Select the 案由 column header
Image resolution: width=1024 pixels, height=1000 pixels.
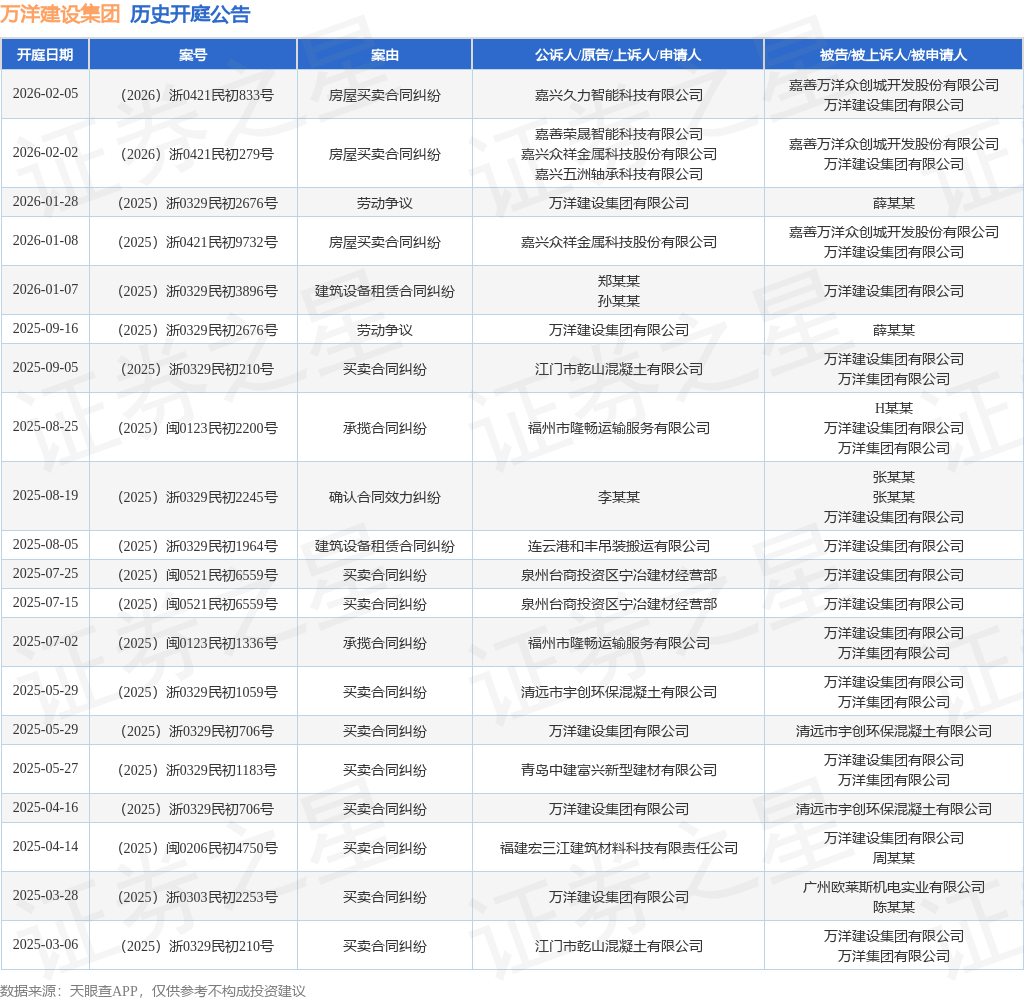pyautogui.click(x=385, y=55)
